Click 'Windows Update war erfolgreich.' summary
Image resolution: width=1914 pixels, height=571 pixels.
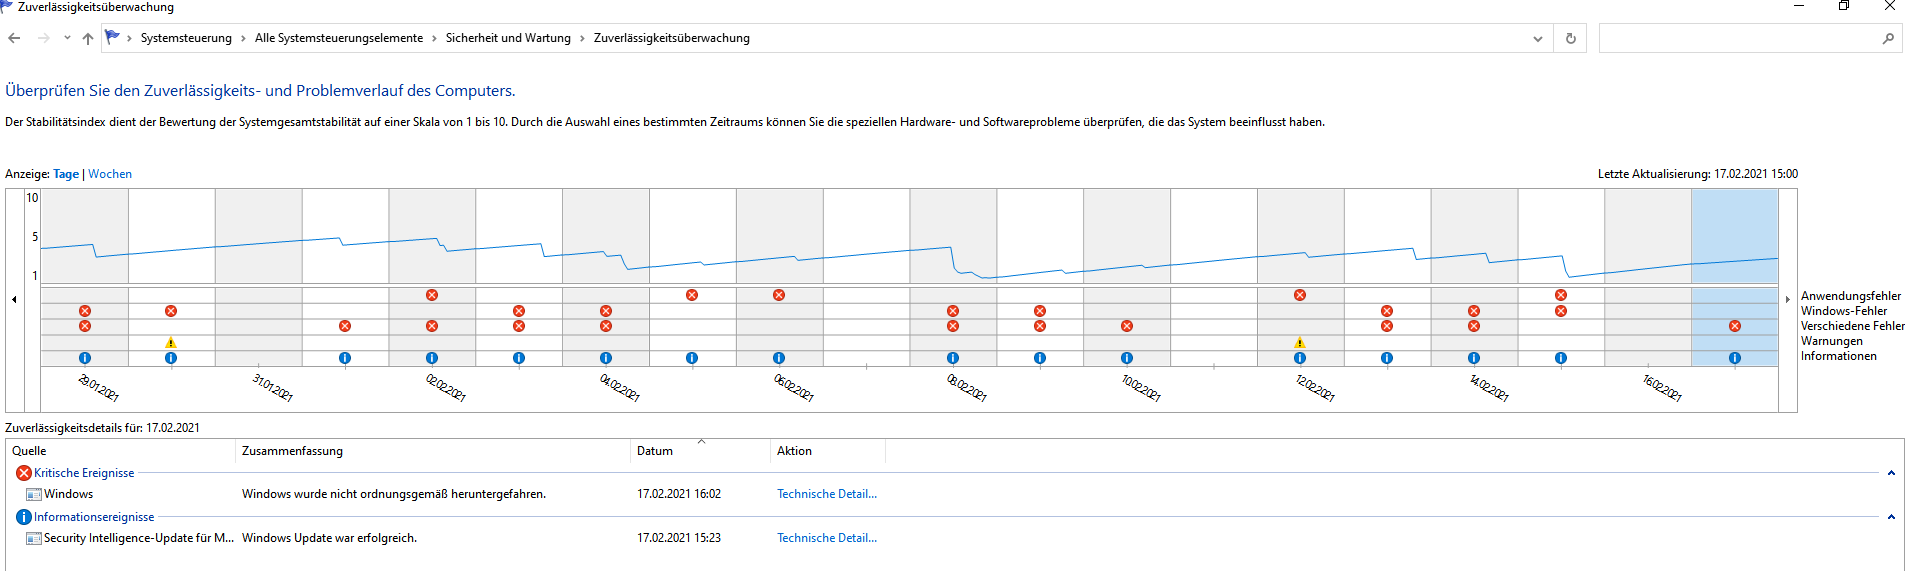tap(329, 538)
